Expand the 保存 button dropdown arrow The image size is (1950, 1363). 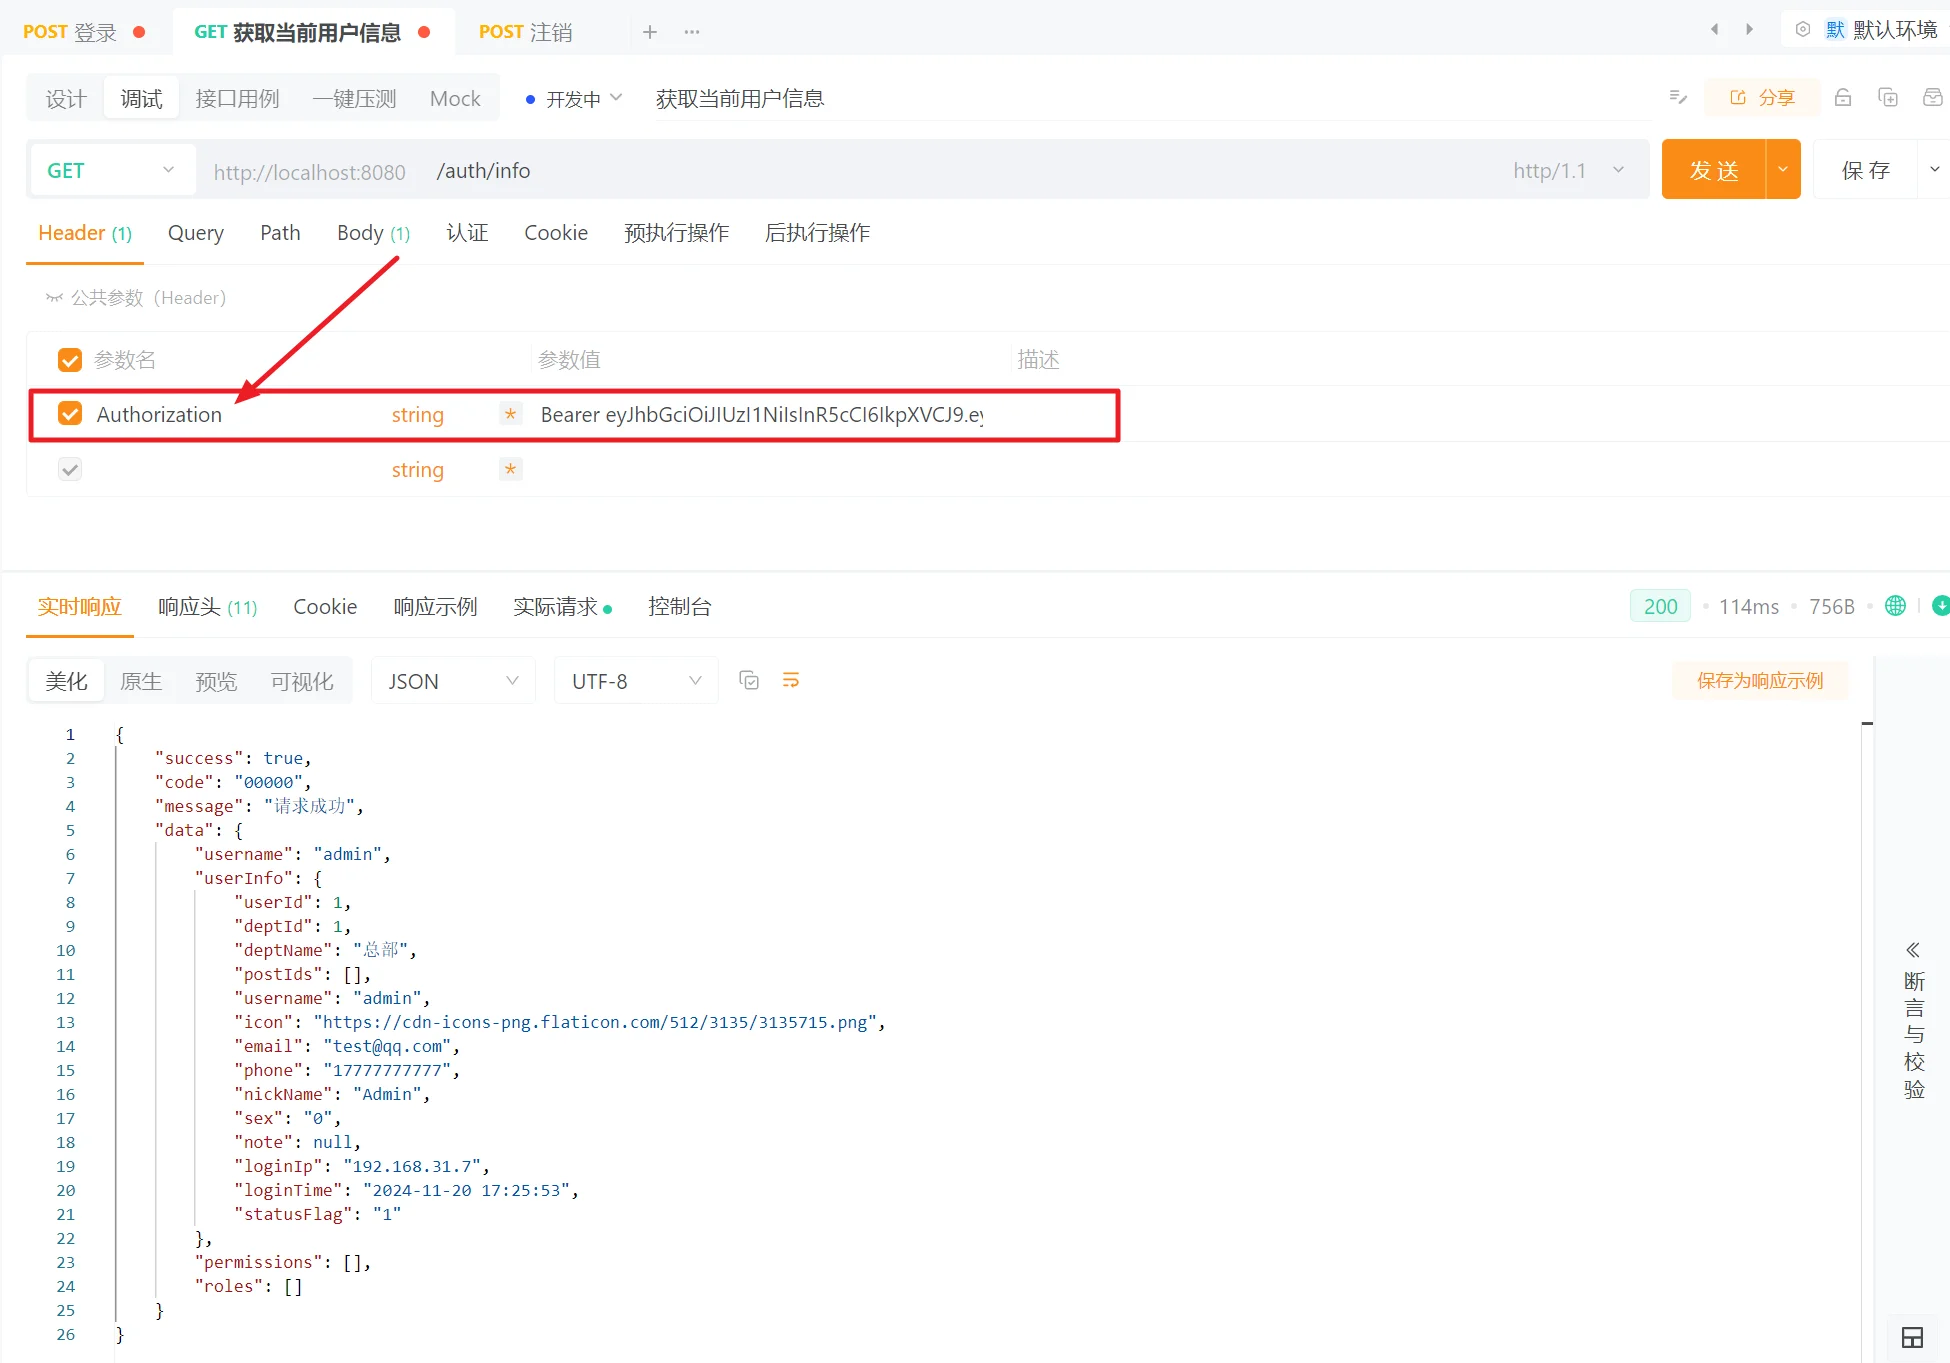coord(1934,169)
